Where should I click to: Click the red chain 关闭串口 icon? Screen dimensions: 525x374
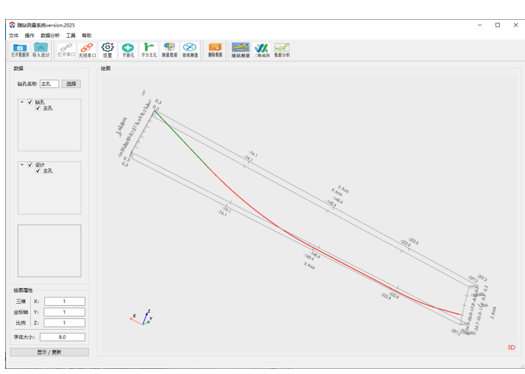click(x=87, y=50)
